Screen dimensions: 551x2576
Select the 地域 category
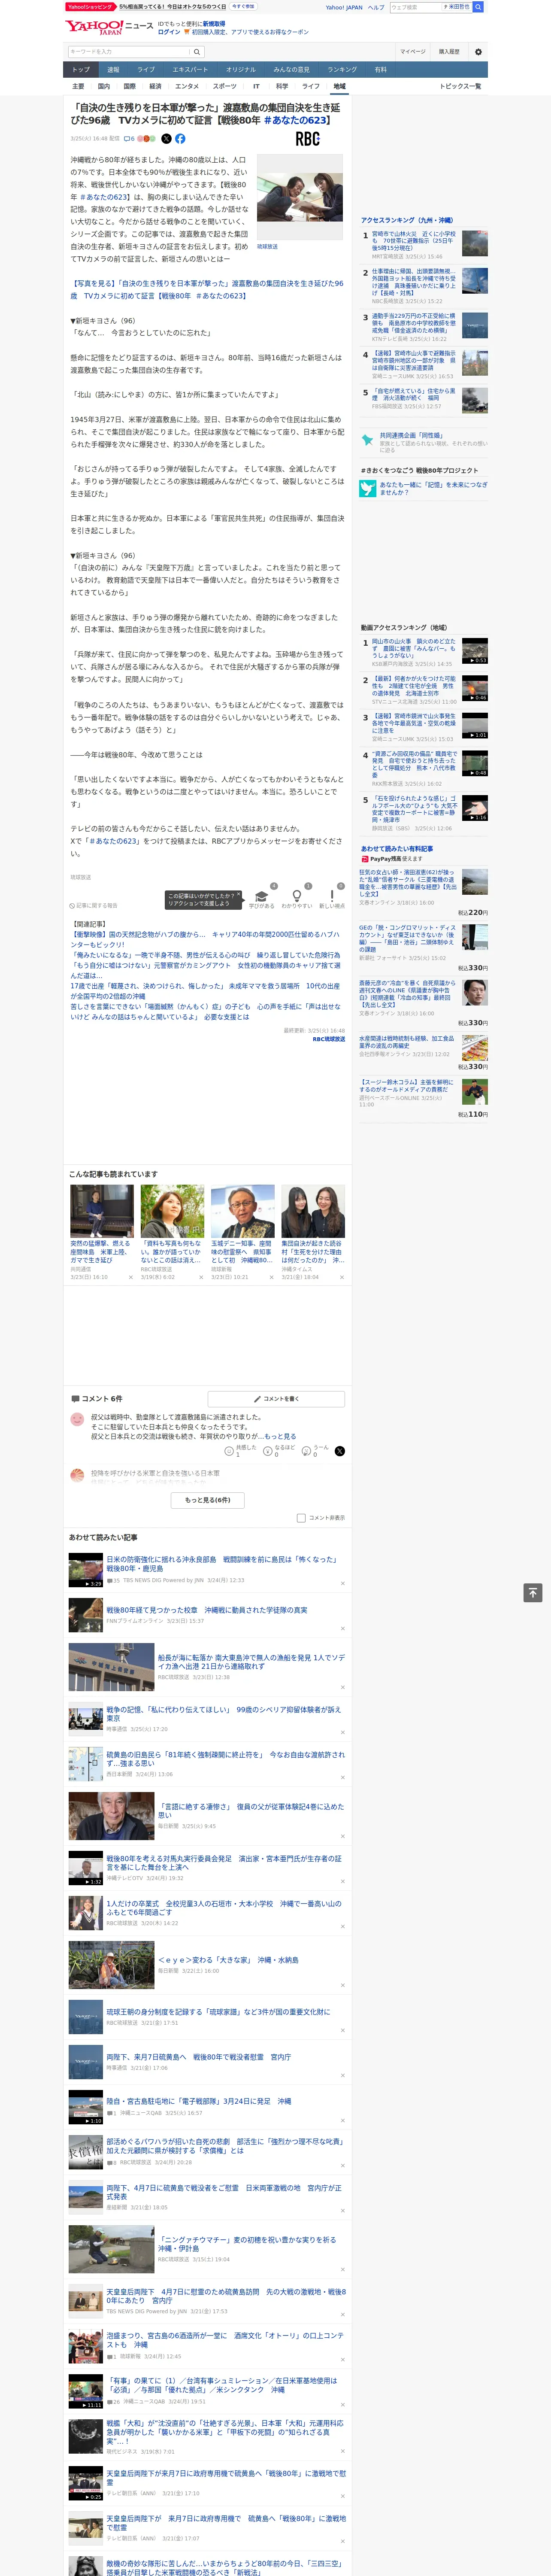pyautogui.click(x=339, y=86)
